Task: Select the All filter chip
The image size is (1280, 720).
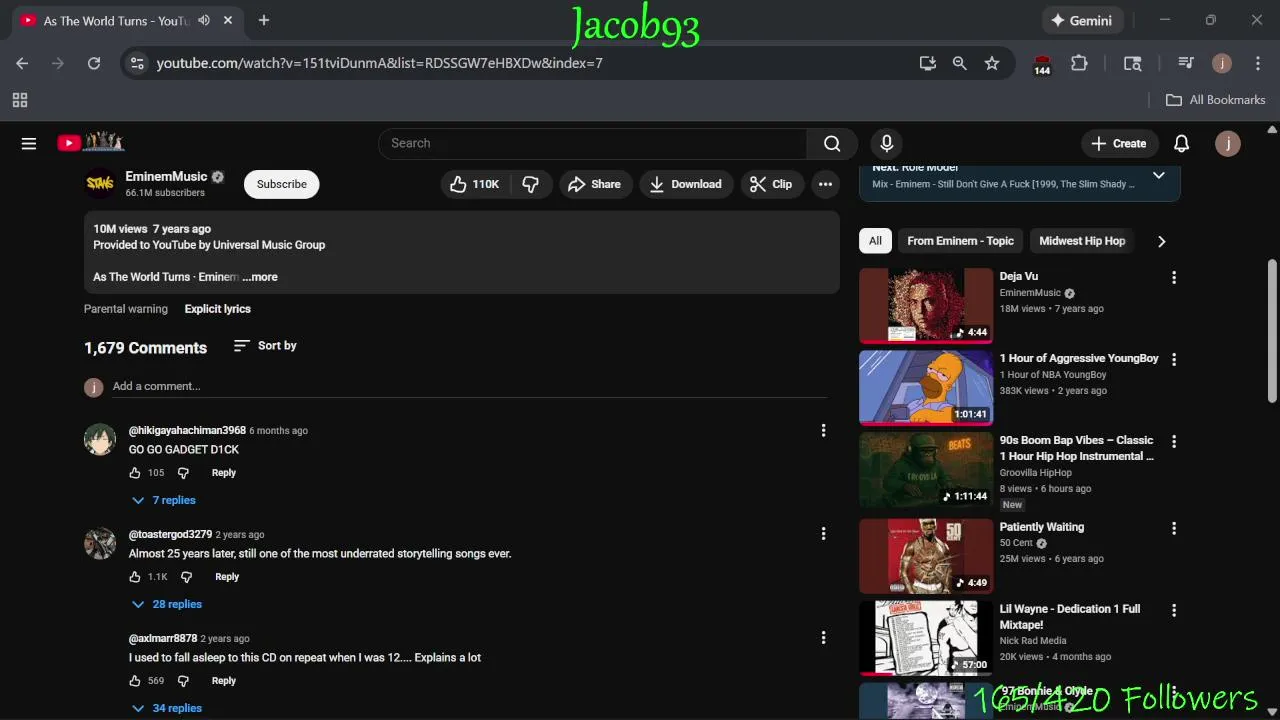Action: coord(875,241)
